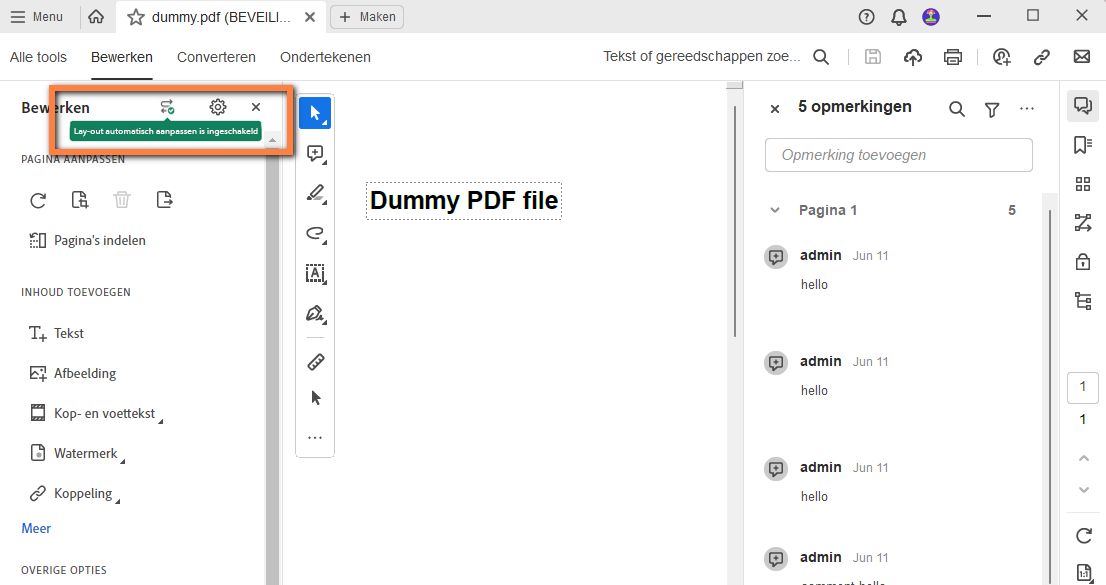1106x585 pixels.
Task: Select the text box selection tool
Action: pos(315,274)
